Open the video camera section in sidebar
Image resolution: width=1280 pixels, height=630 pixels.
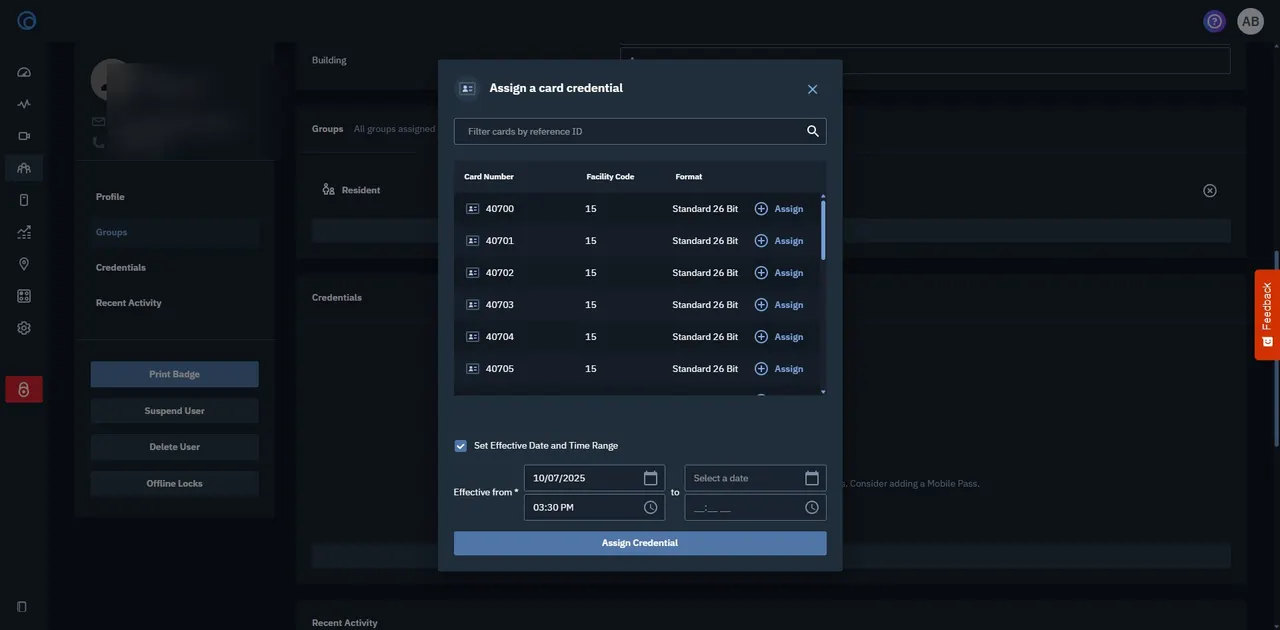tap(24, 136)
